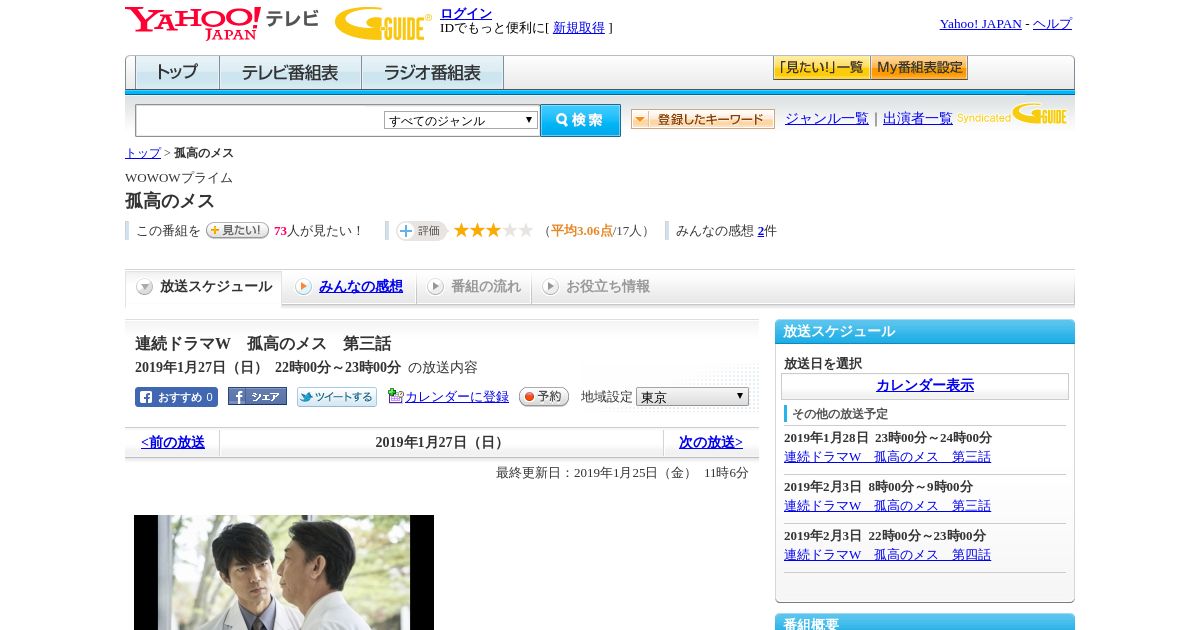
Task: Open the ジャンル一覧 link
Action: (827, 119)
